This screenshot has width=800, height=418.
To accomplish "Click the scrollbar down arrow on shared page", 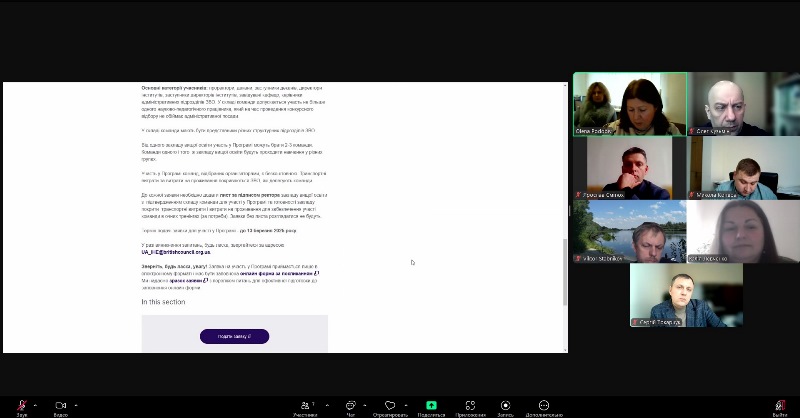I will click(565, 350).
